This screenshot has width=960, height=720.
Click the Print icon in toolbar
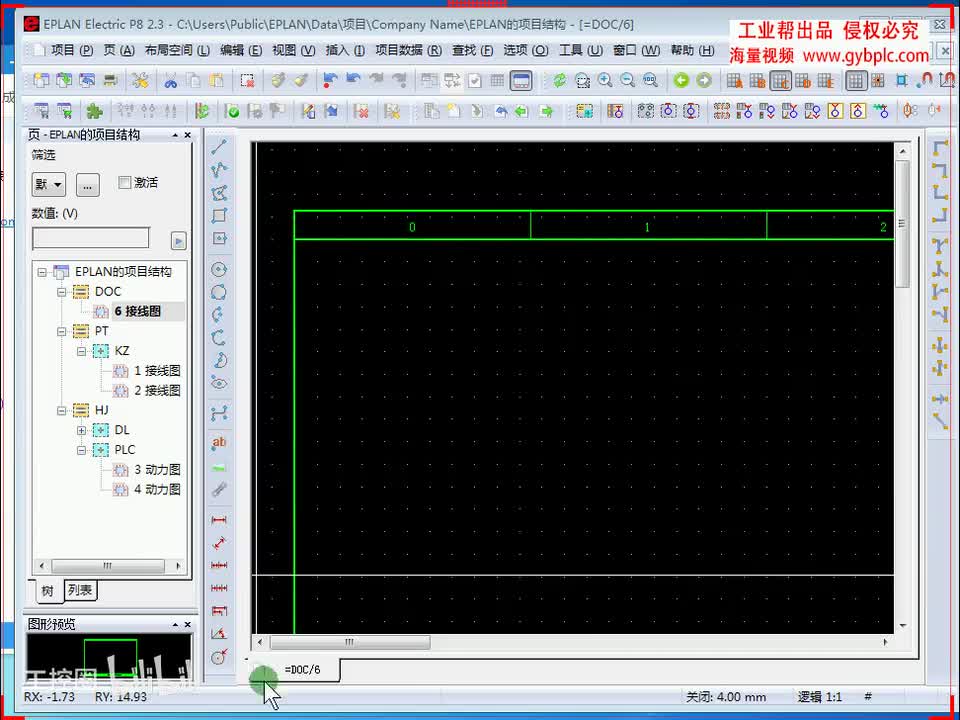point(110,80)
